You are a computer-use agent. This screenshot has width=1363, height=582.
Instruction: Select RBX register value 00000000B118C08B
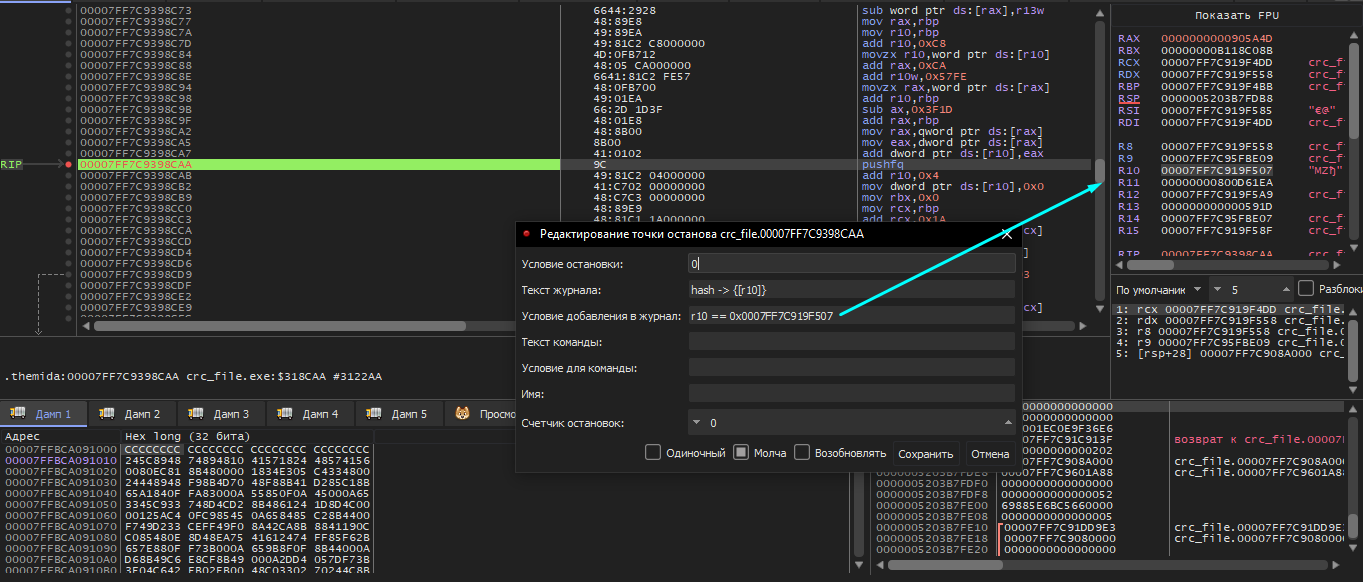click(x=1217, y=50)
